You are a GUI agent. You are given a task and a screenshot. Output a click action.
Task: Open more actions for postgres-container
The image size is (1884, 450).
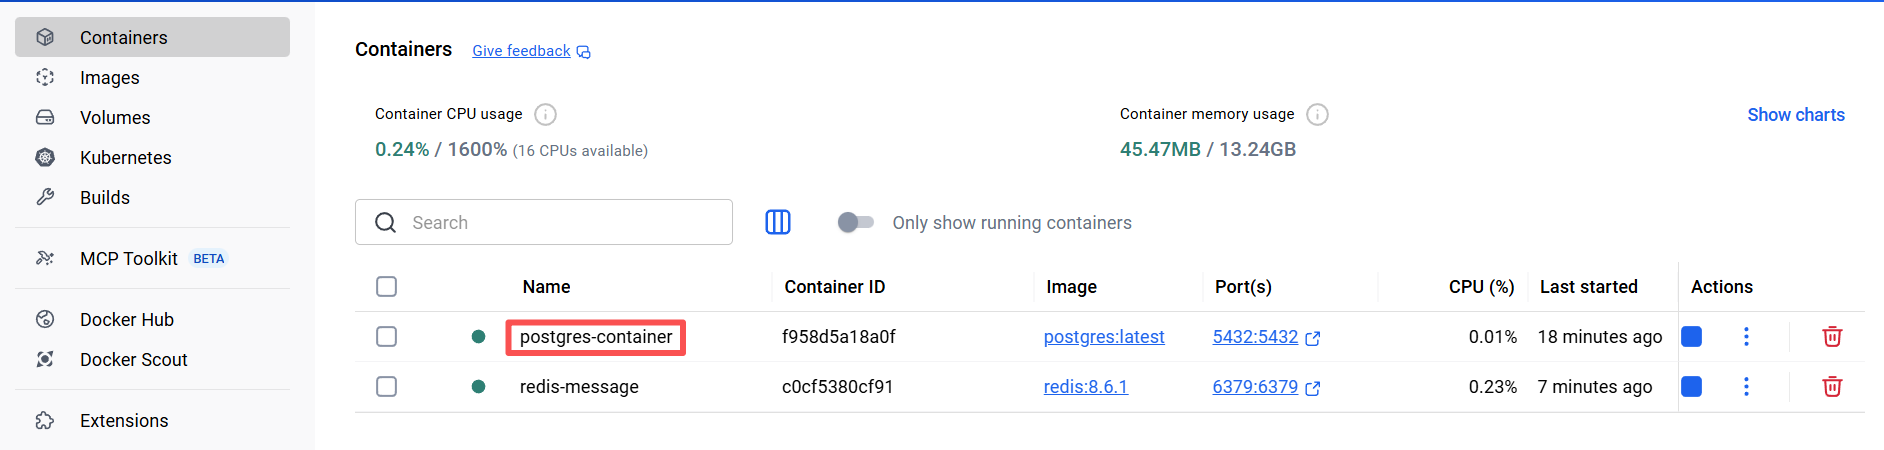[x=1746, y=337]
